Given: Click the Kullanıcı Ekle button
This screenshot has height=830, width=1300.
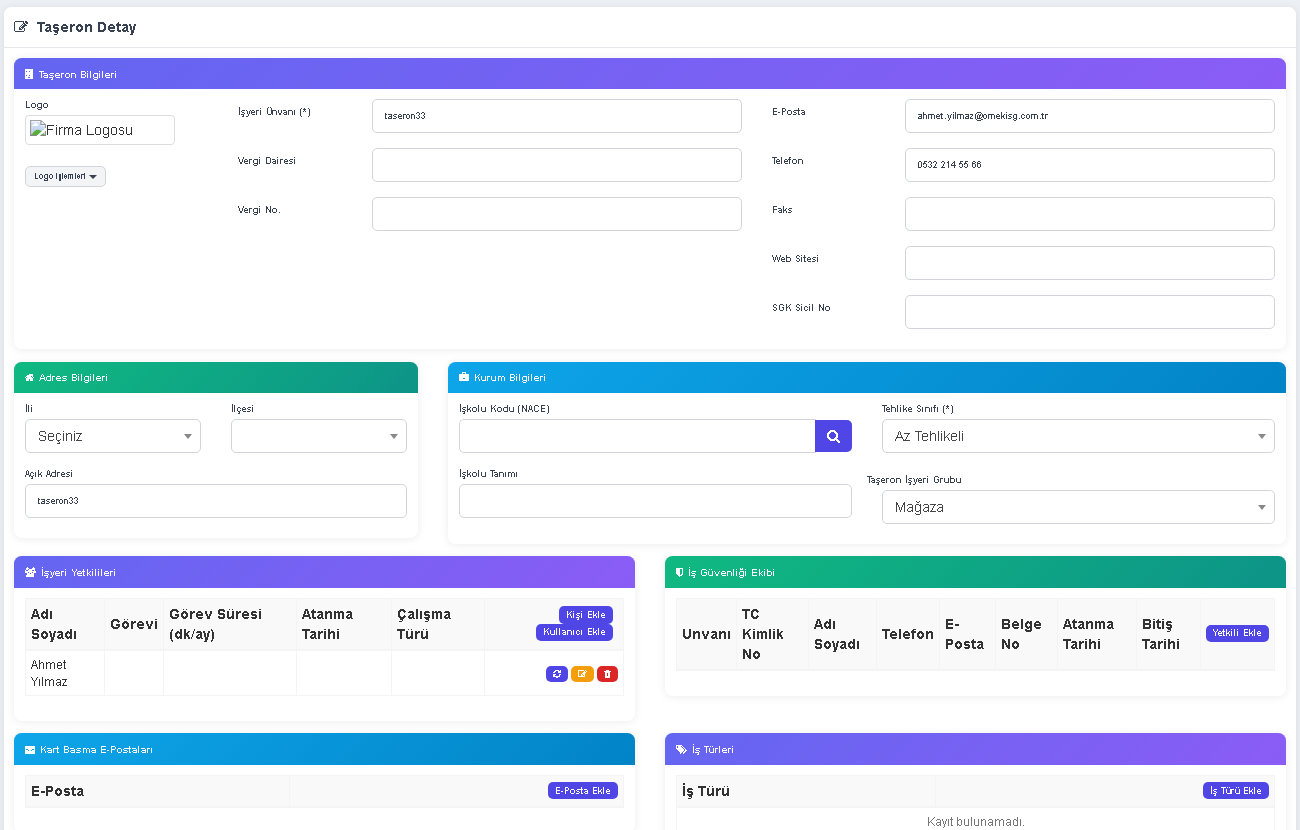Looking at the screenshot, I should pyautogui.click(x=574, y=632).
